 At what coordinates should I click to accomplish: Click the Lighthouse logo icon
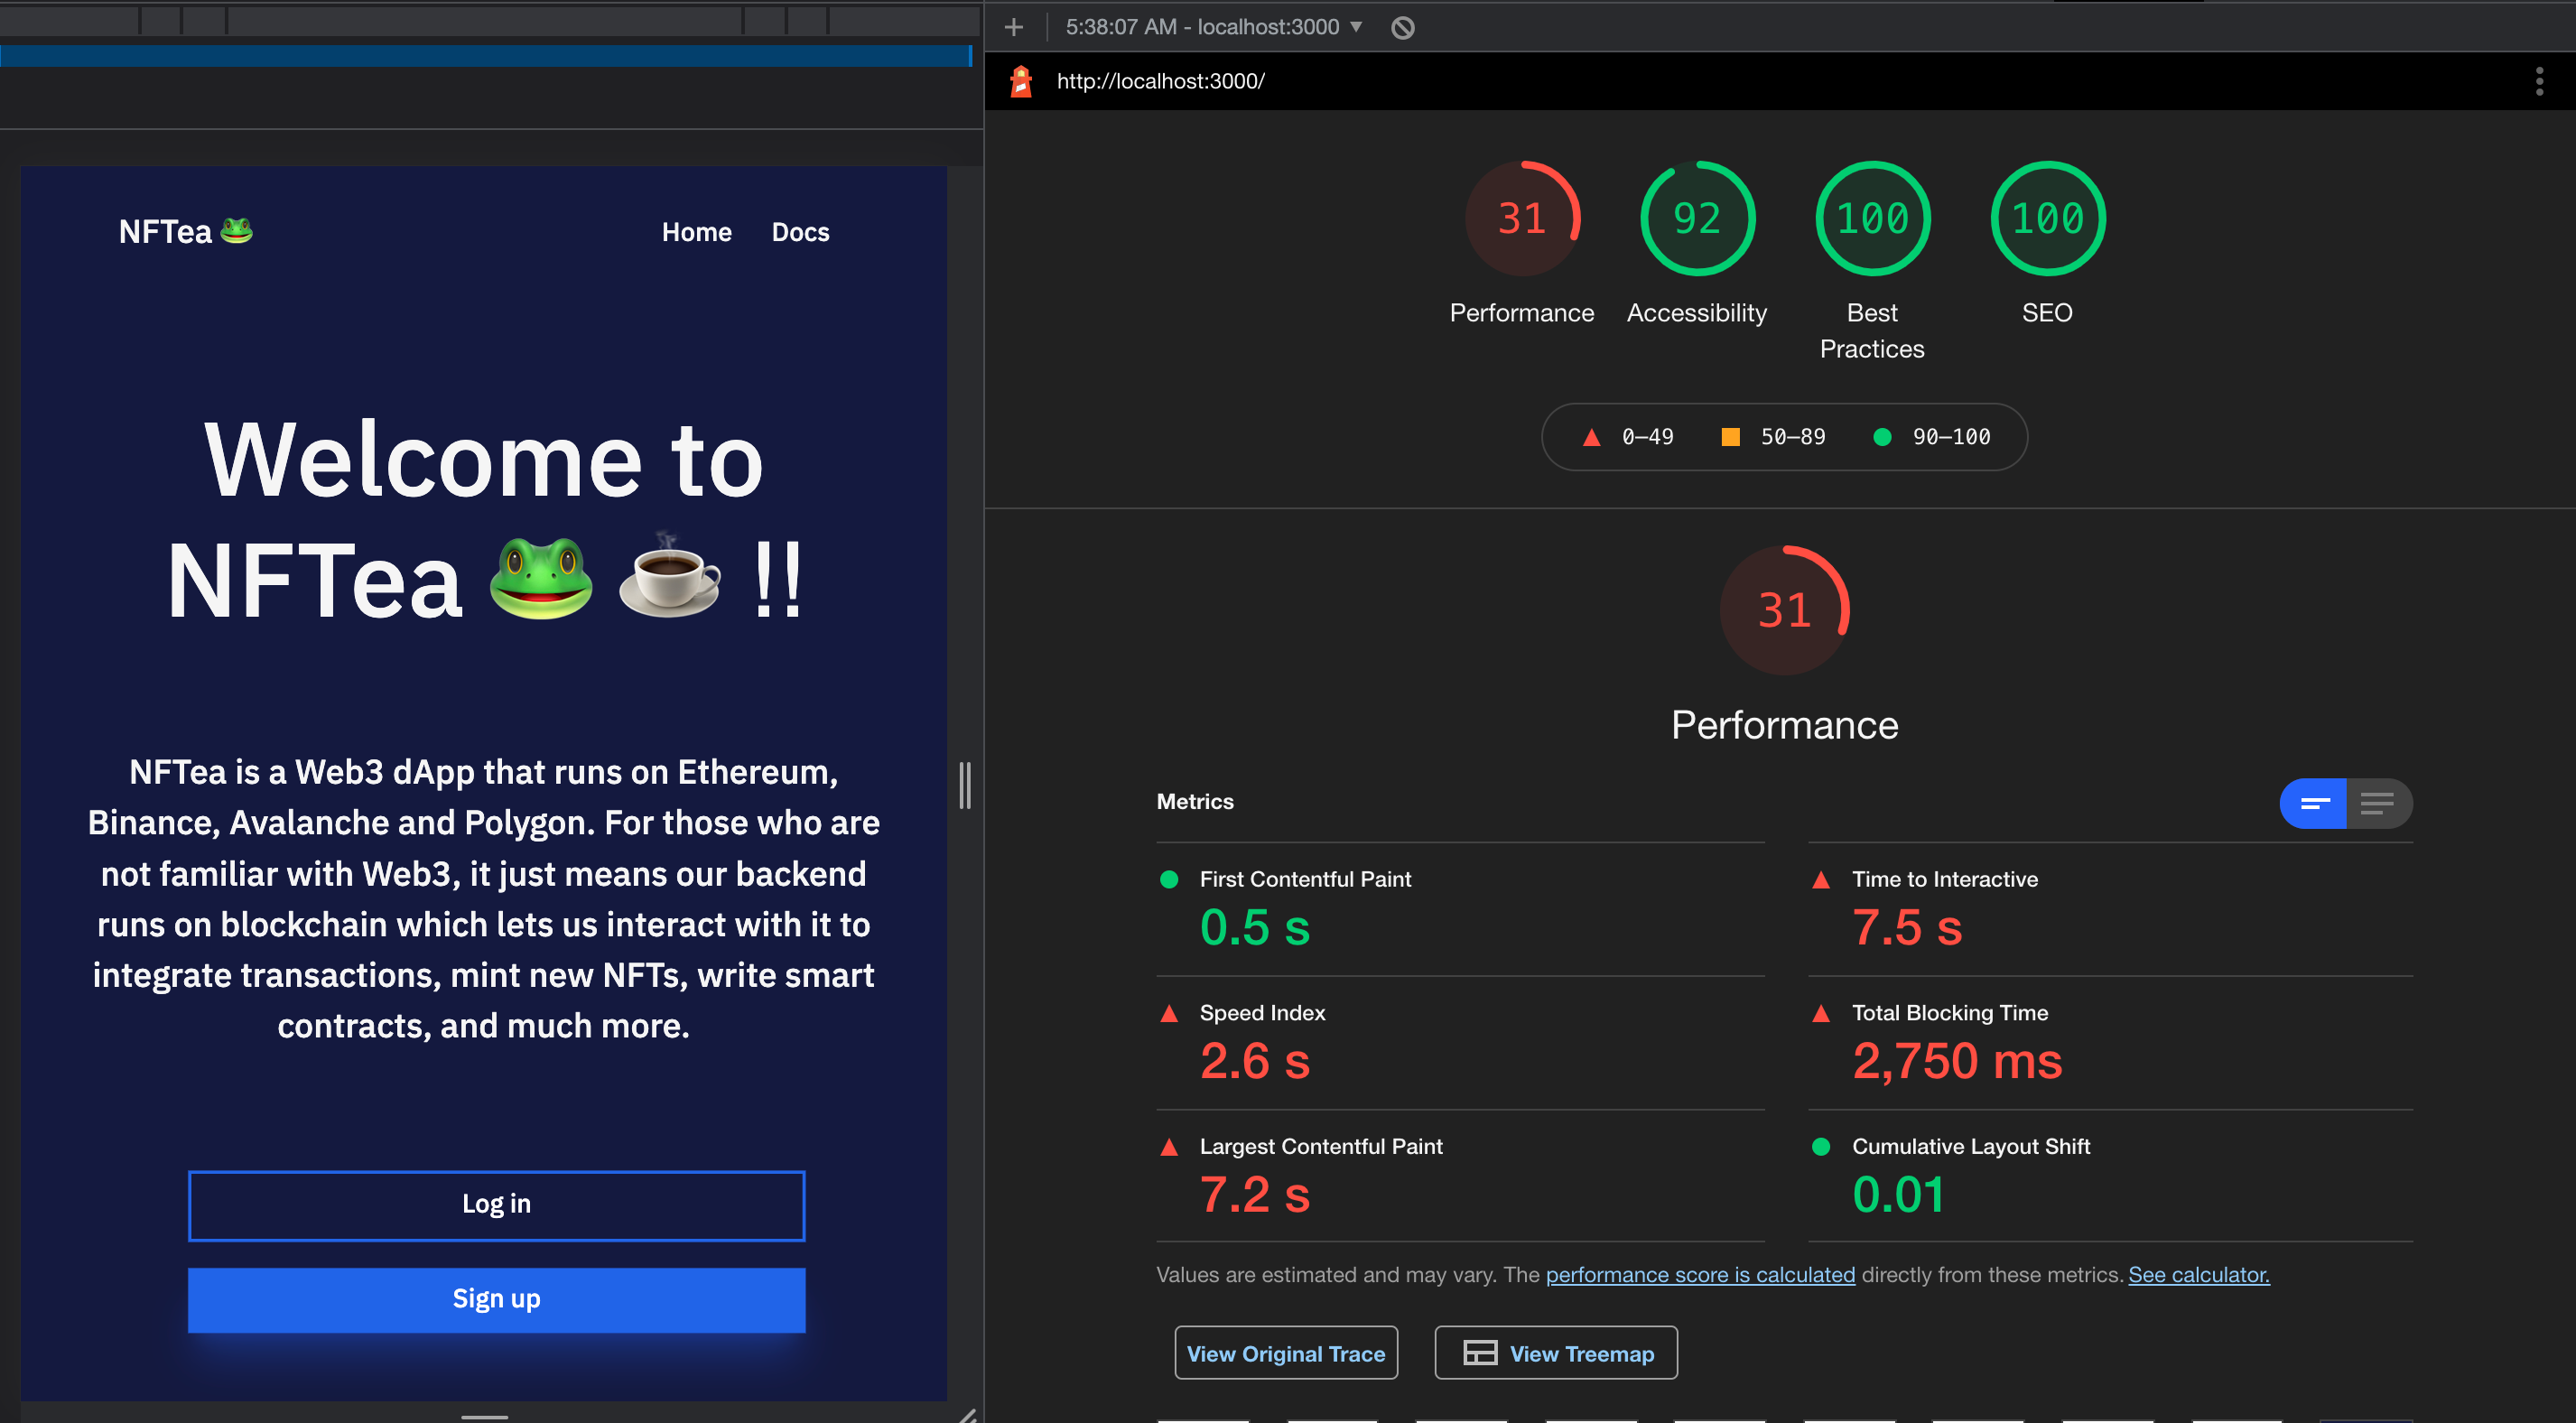(x=1021, y=81)
